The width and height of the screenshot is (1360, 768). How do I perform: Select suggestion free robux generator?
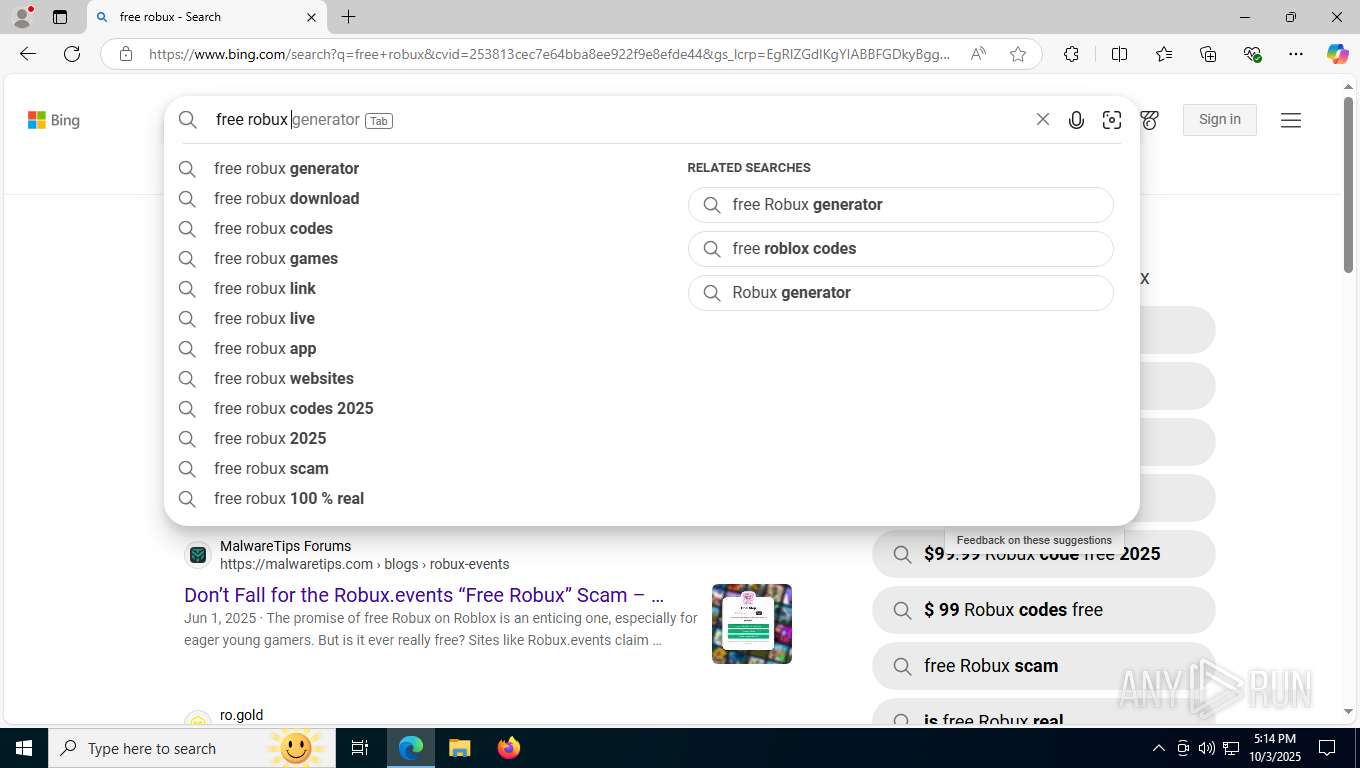pos(286,169)
